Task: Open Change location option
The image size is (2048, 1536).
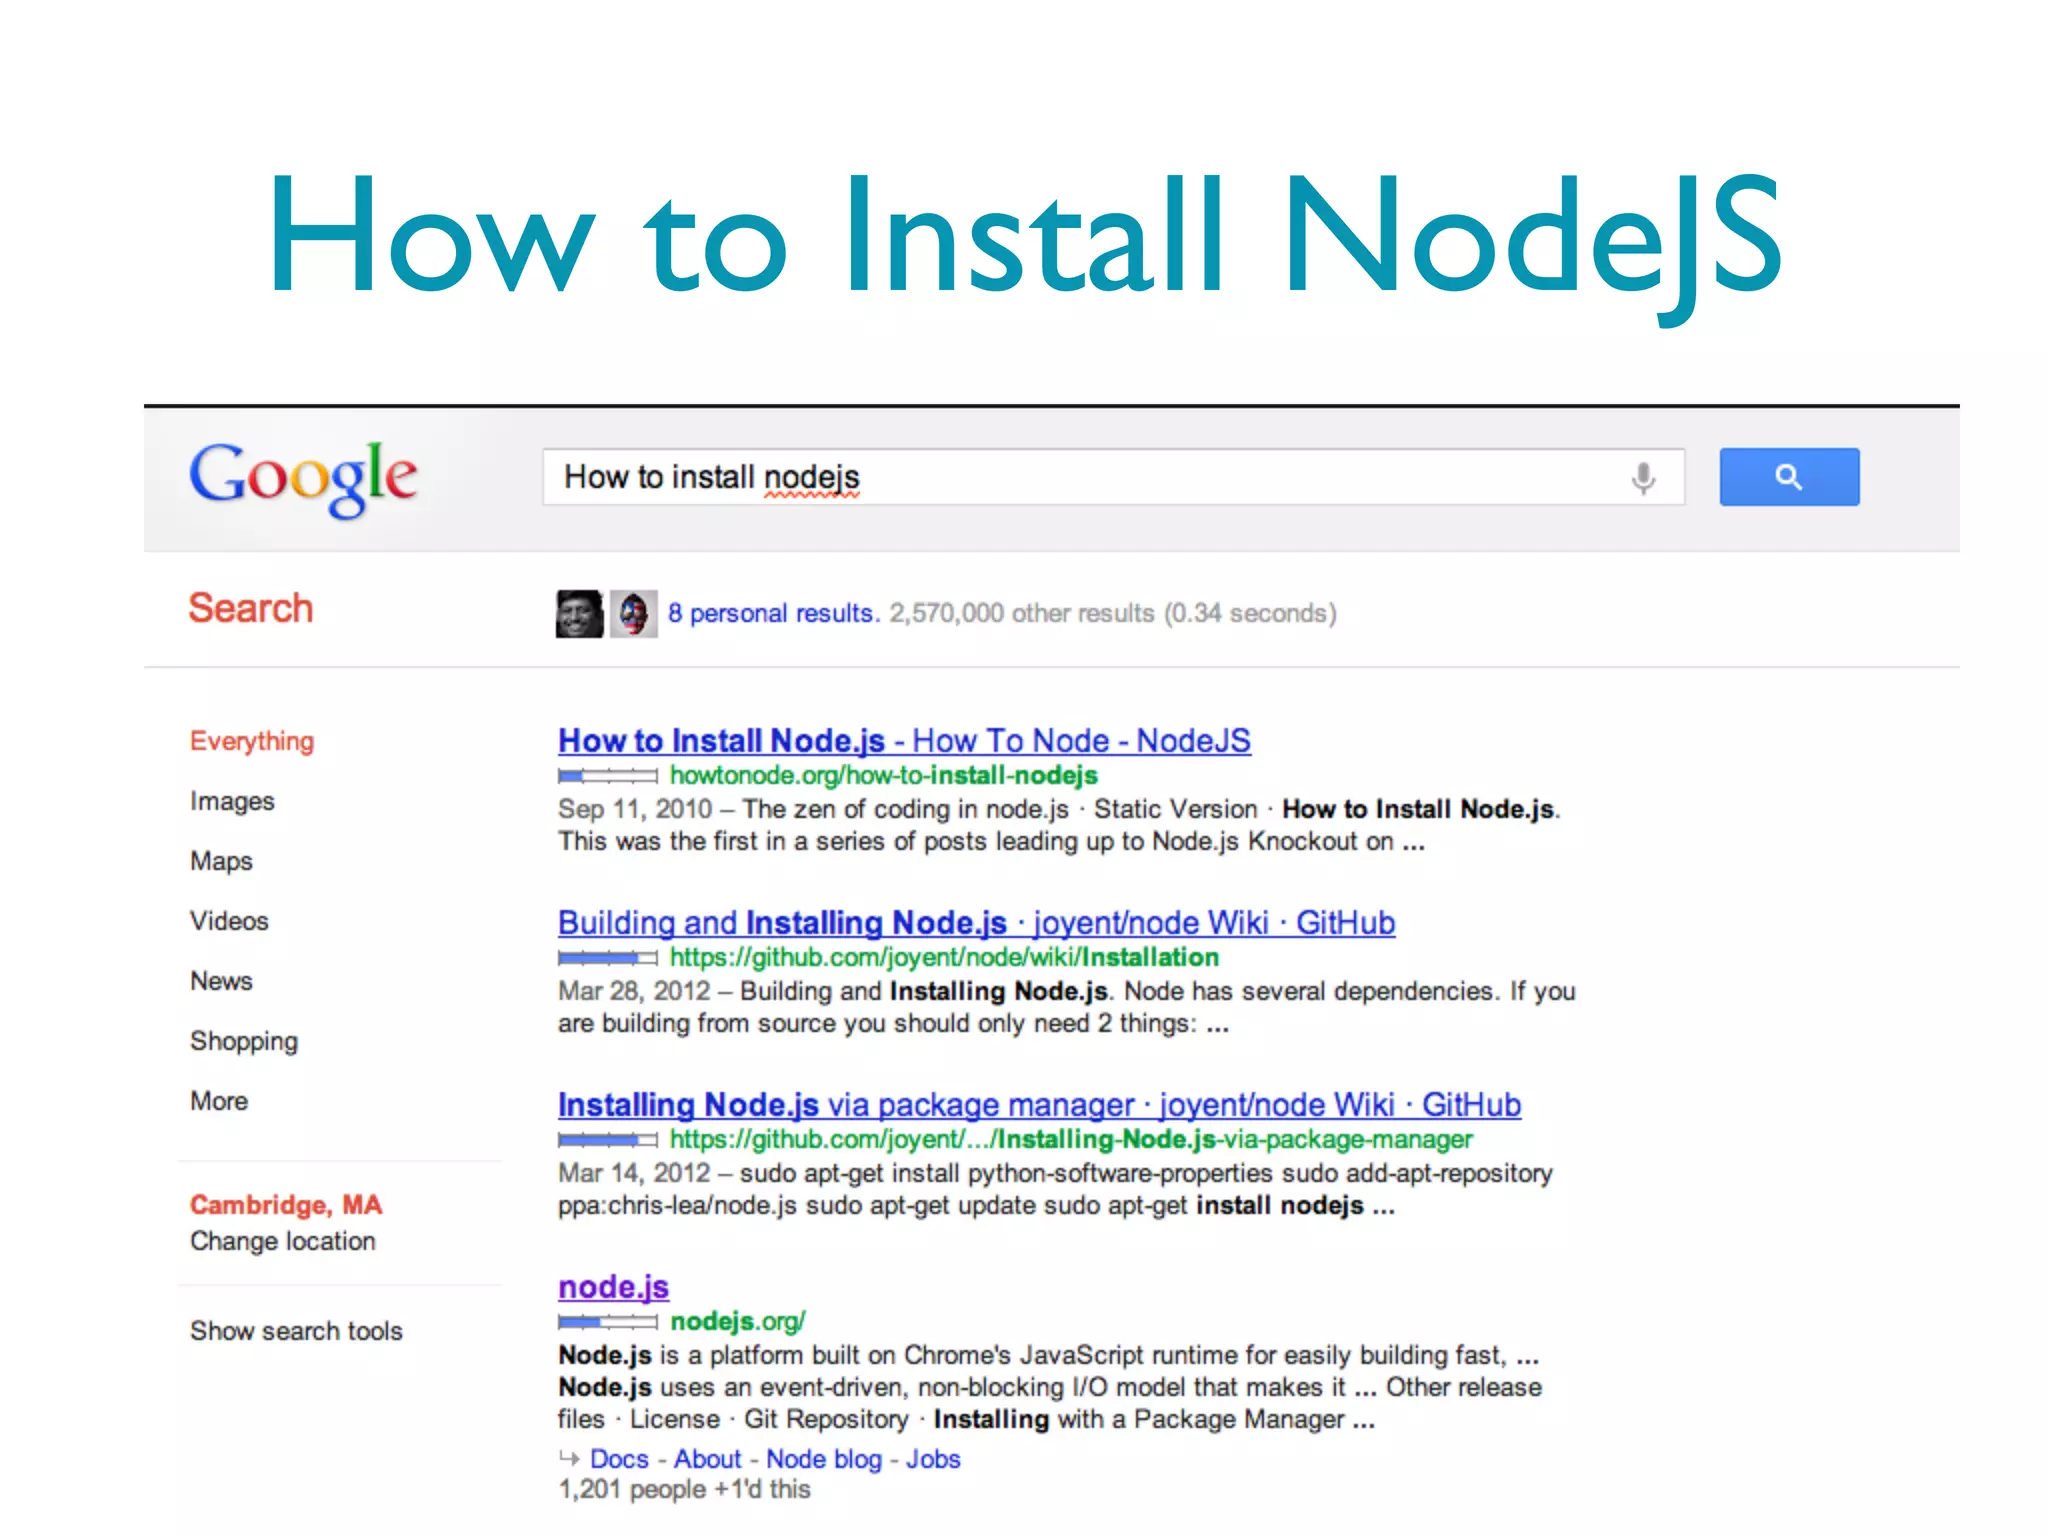Action: 283,1241
